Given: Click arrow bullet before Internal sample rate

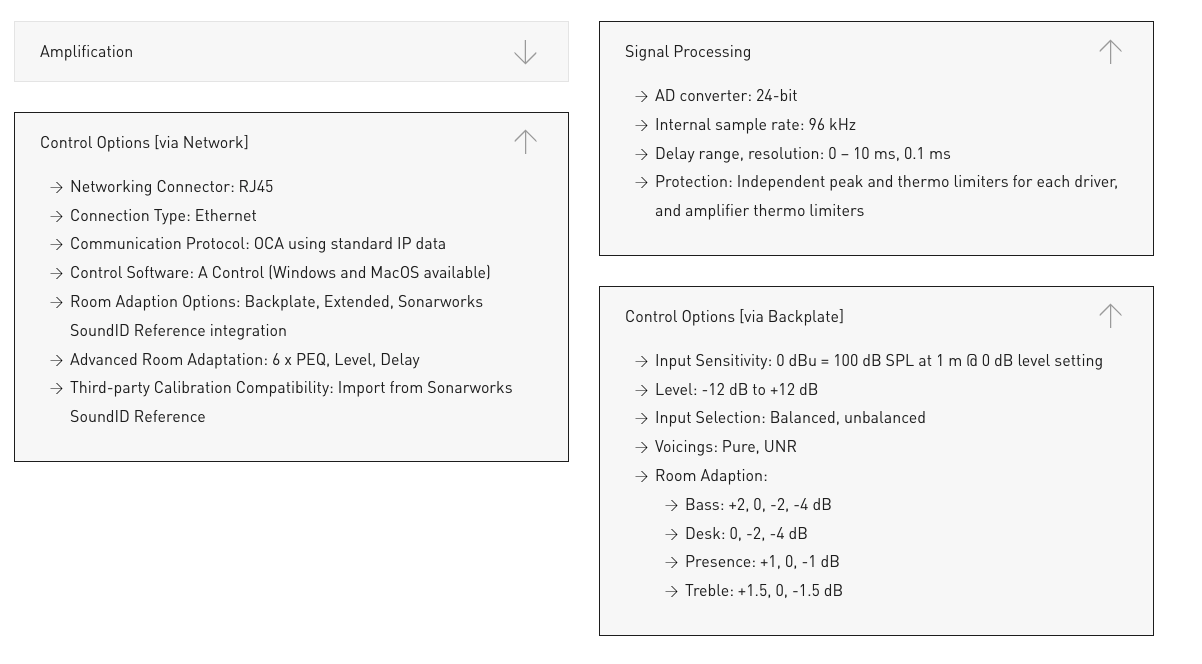Looking at the screenshot, I should click(x=642, y=126).
